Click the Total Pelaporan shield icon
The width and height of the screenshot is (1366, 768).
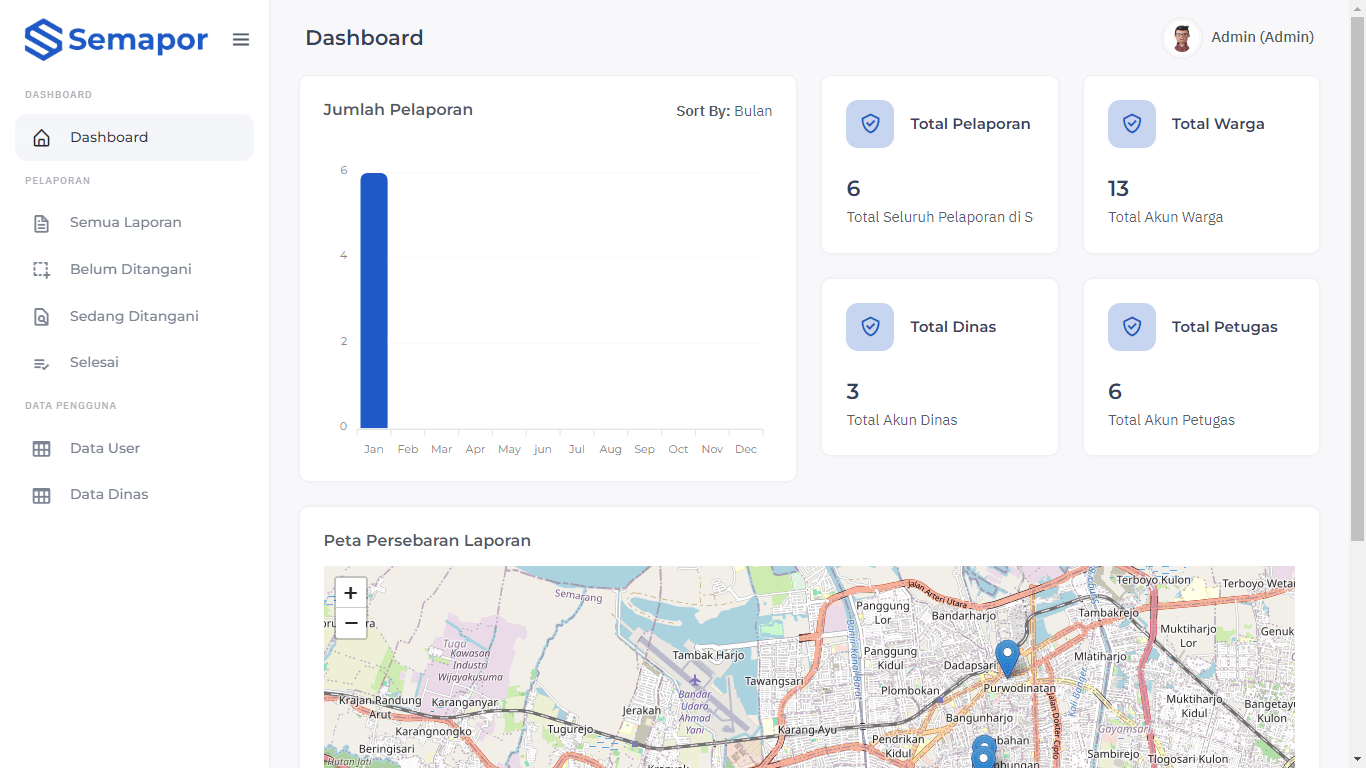coord(870,124)
